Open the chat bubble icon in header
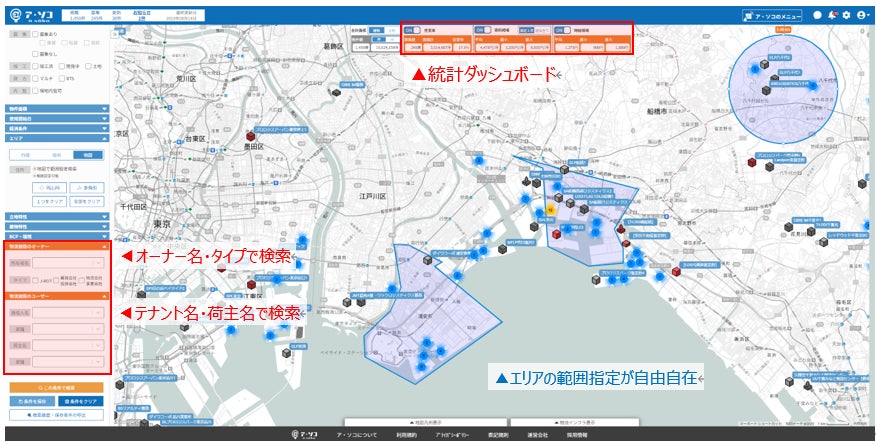The image size is (876, 442). coord(817,16)
